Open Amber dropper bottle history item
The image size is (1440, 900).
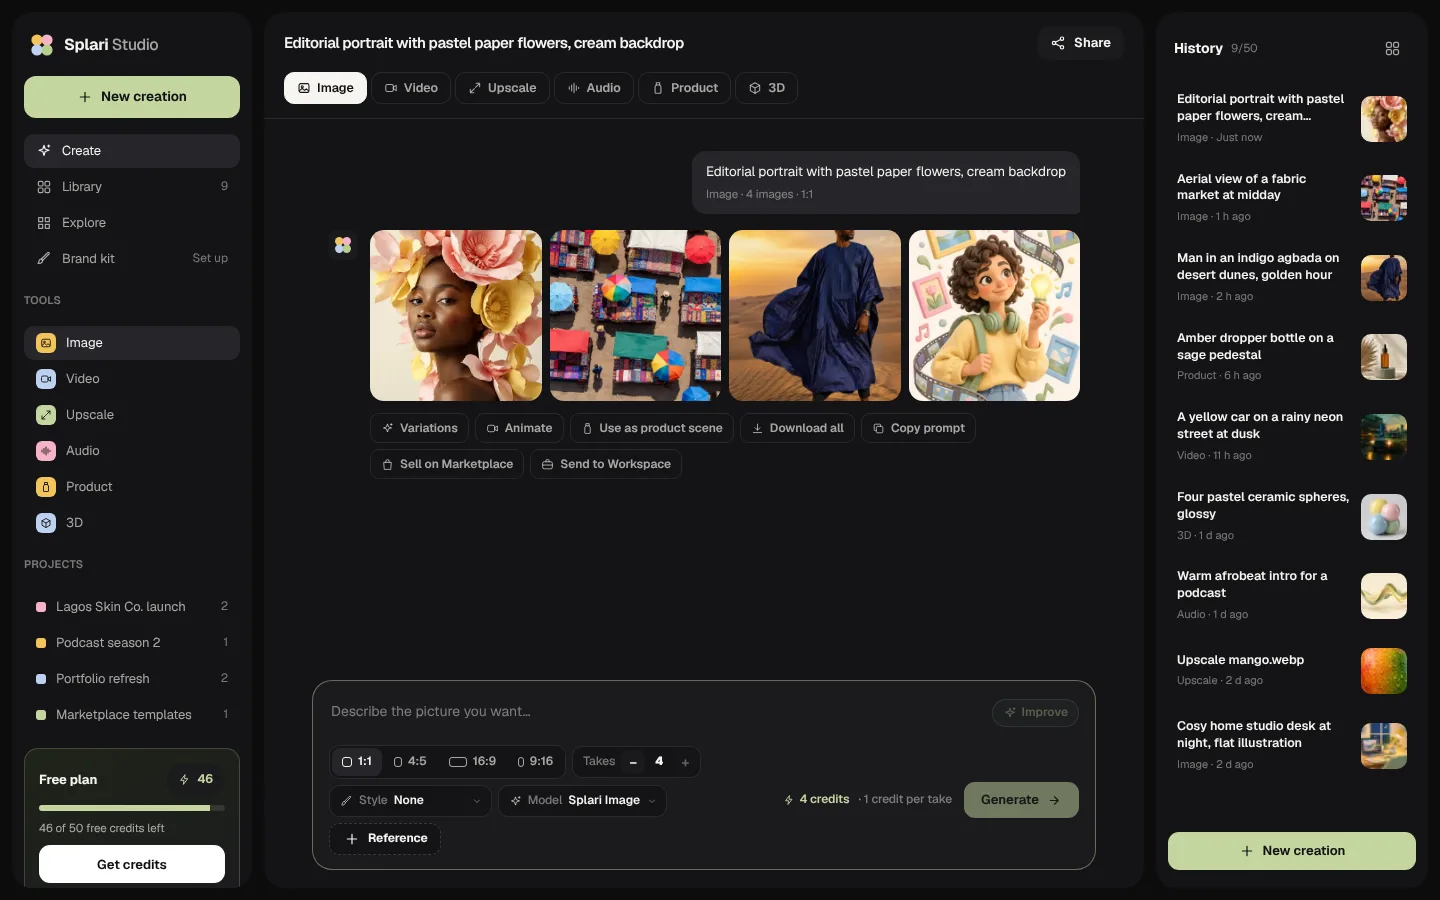1292,358
